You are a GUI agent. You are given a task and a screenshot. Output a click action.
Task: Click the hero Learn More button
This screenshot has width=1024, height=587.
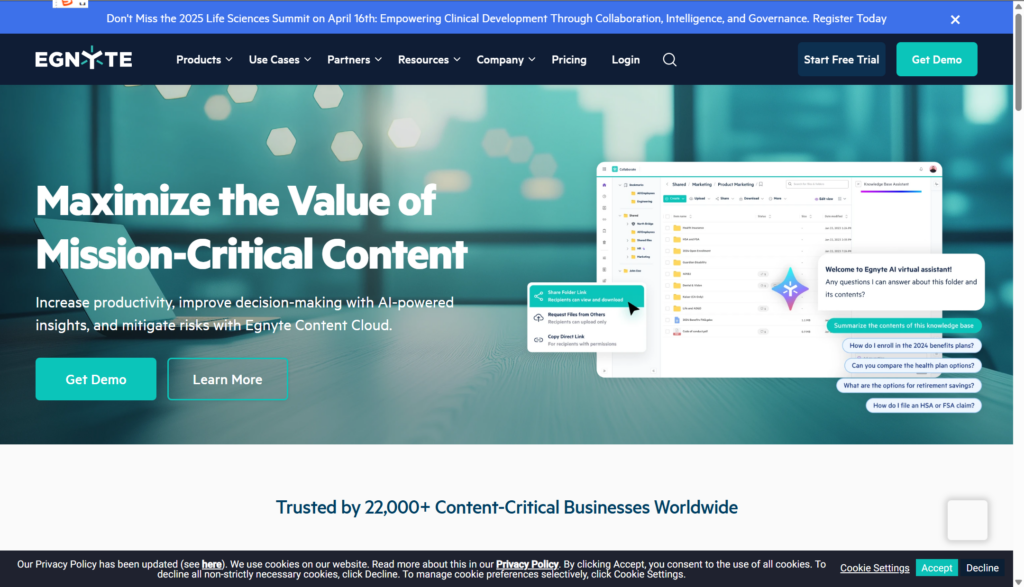(x=228, y=379)
